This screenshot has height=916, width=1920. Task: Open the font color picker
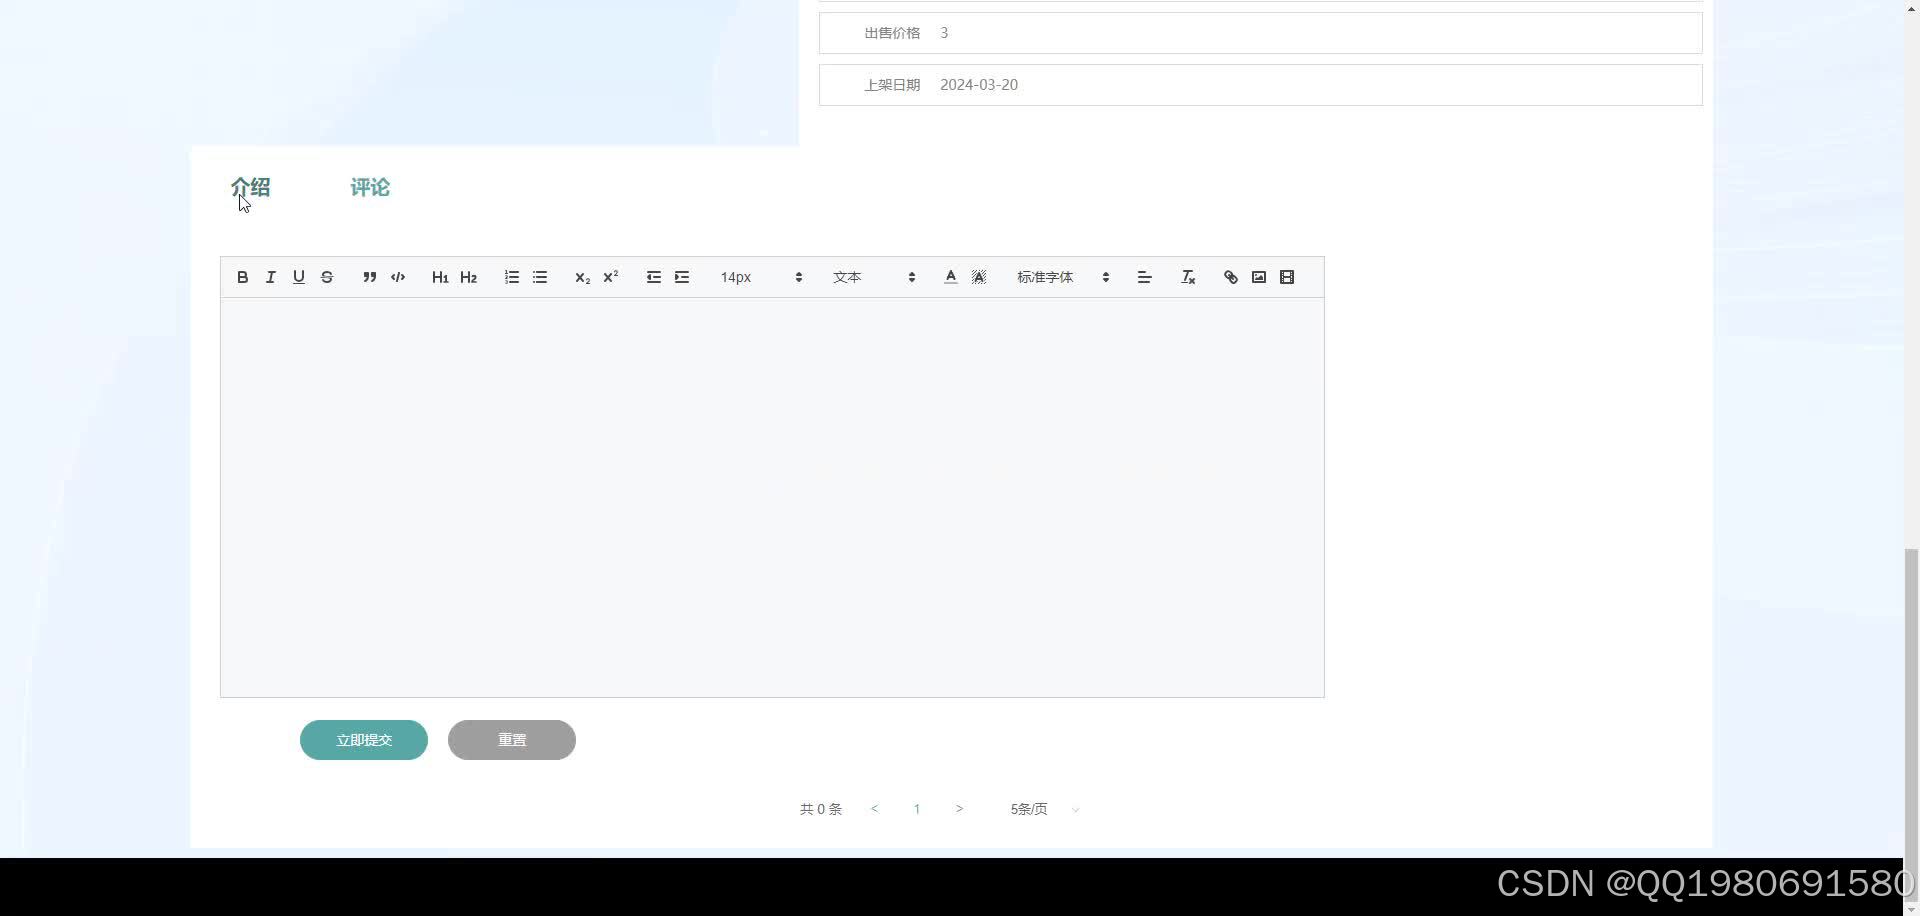pyautogui.click(x=949, y=277)
